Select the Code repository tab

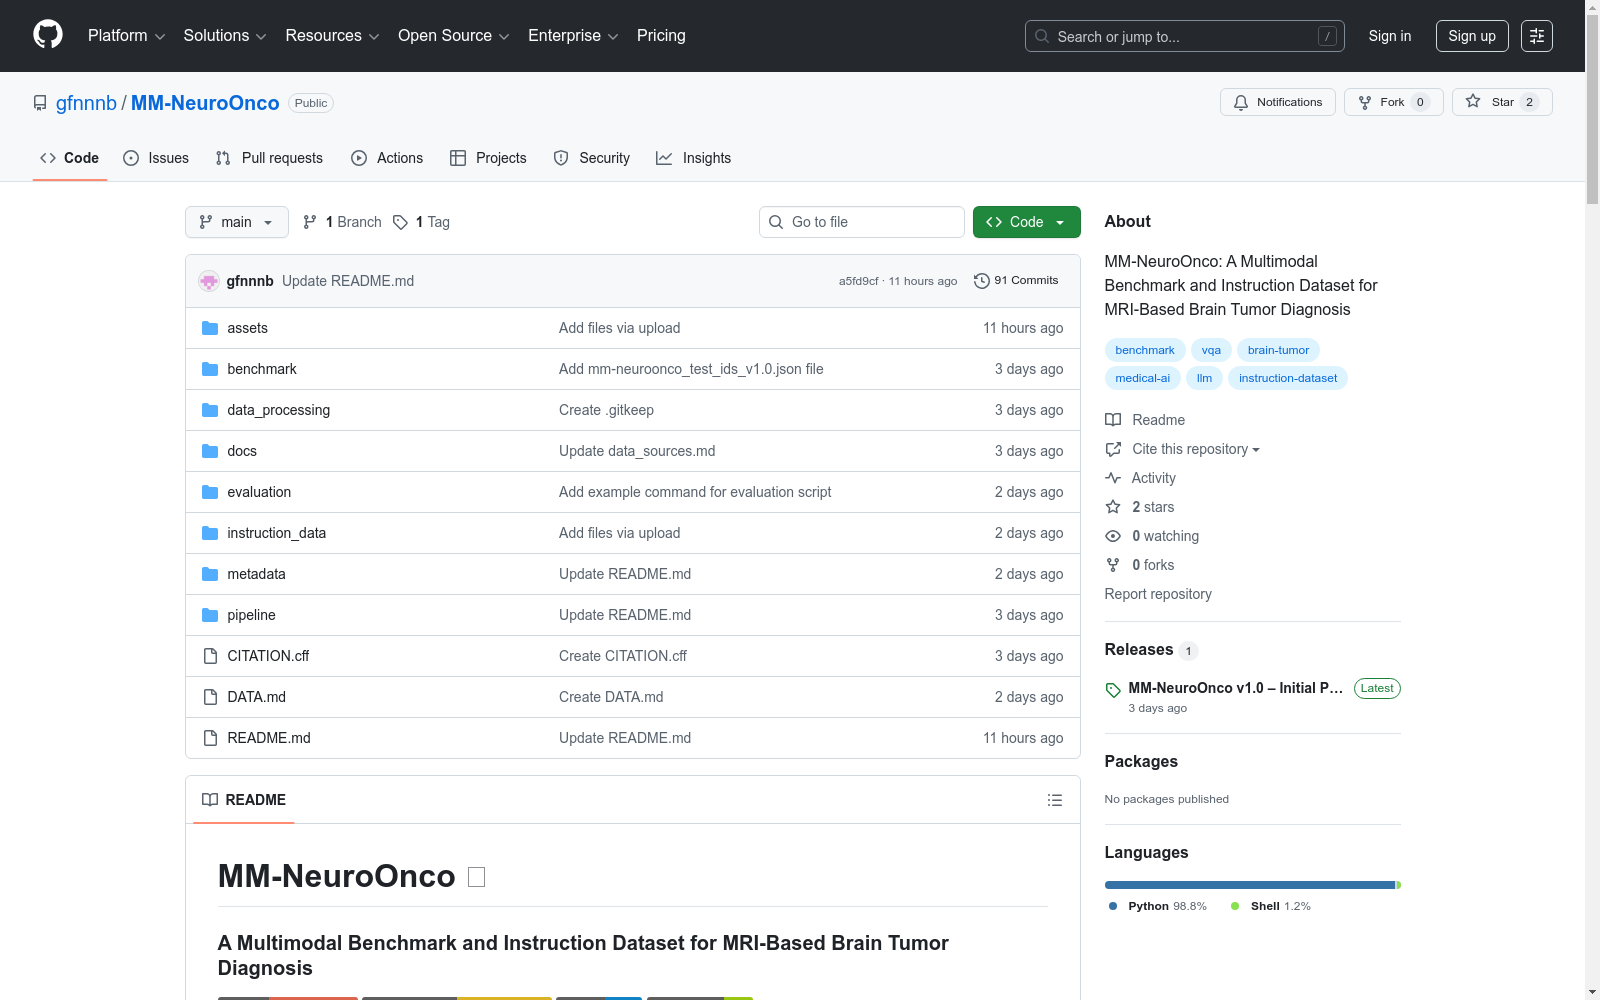(70, 158)
